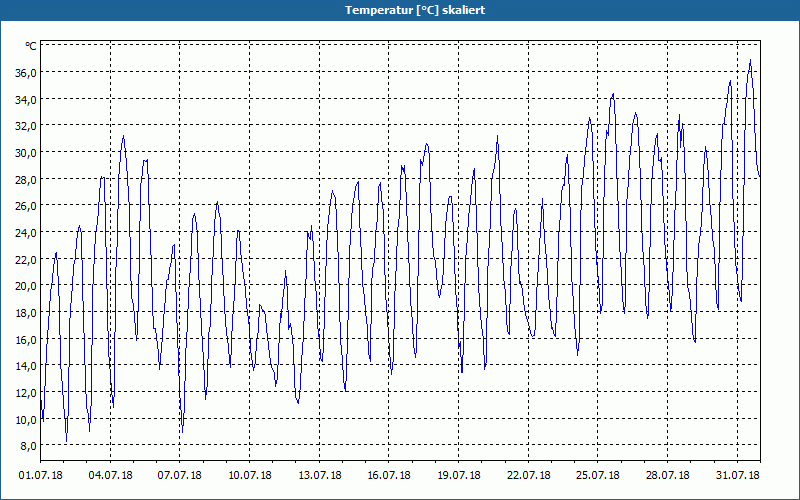Click the 10,0 y-axis label
This screenshot has width=800, height=500.
pyautogui.click(x=26, y=420)
